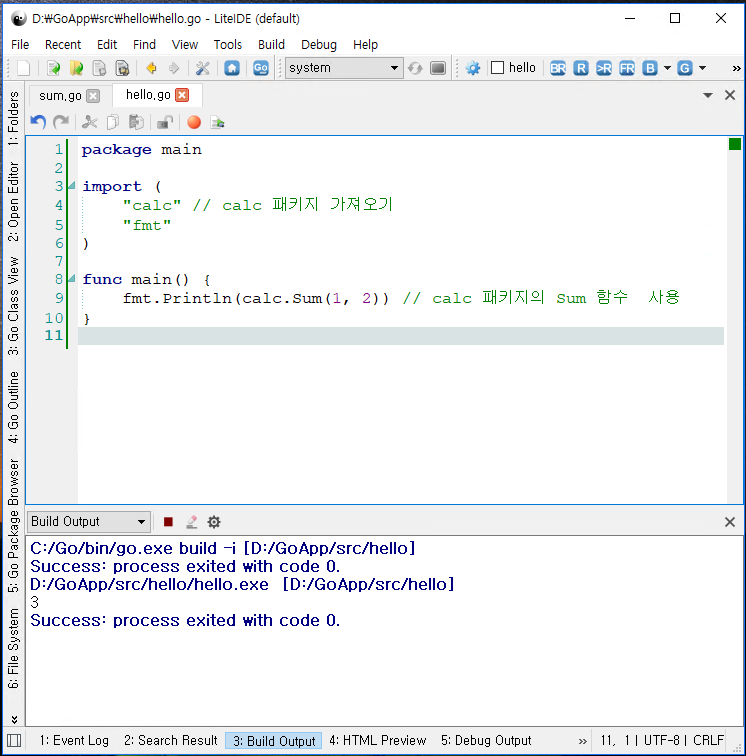The width and height of the screenshot is (746, 756).
Task: Click the Go document icon in toolbar
Action: click(261, 68)
